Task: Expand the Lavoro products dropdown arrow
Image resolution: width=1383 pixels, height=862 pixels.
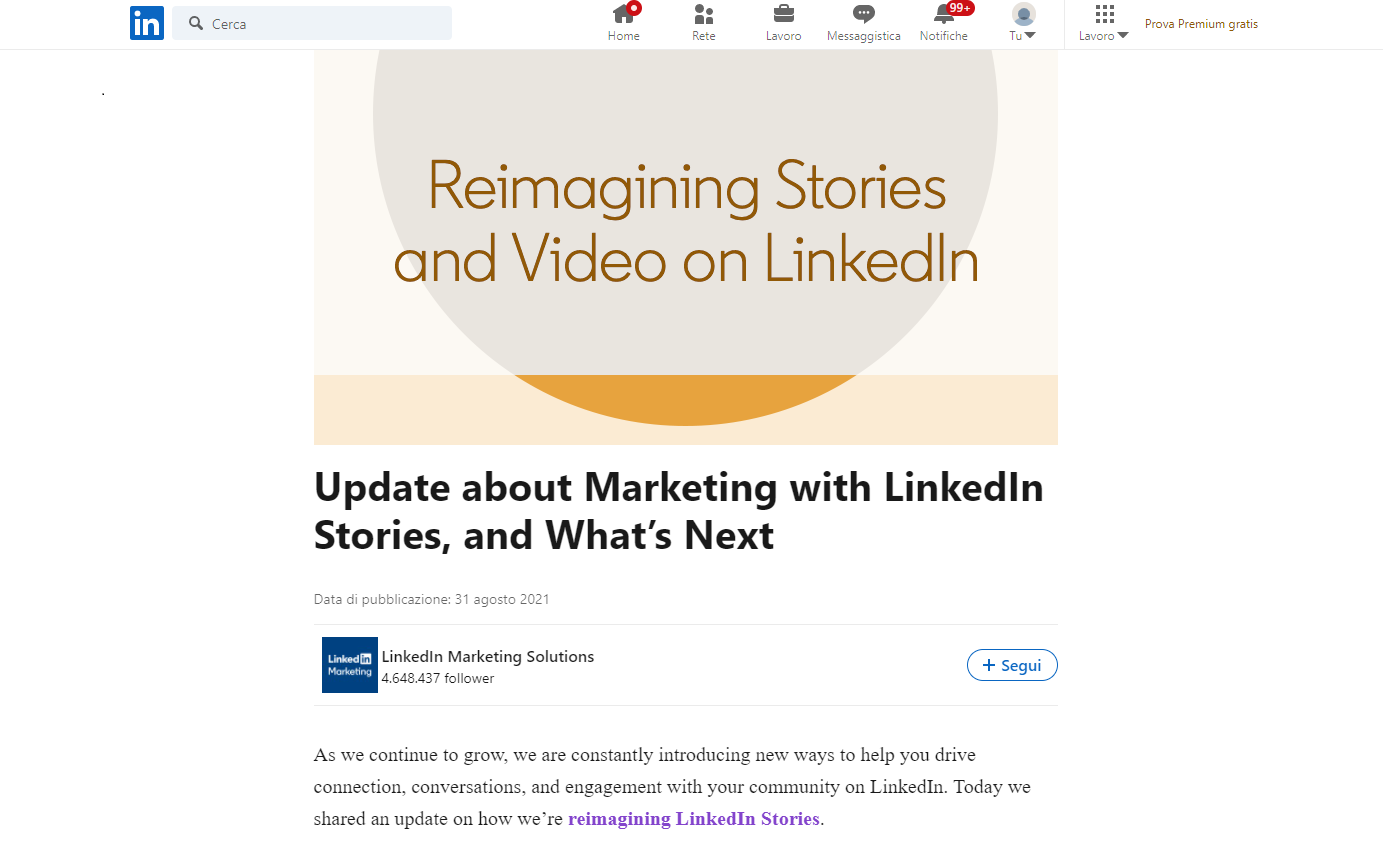Action: pyautogui.click(x=1123, y=36)
